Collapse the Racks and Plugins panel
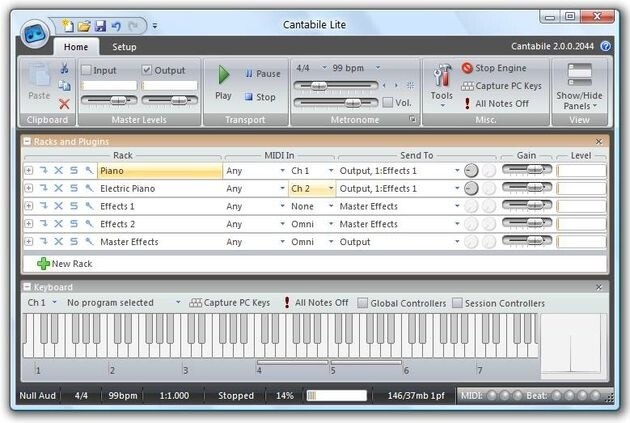 tap(27, 141)
